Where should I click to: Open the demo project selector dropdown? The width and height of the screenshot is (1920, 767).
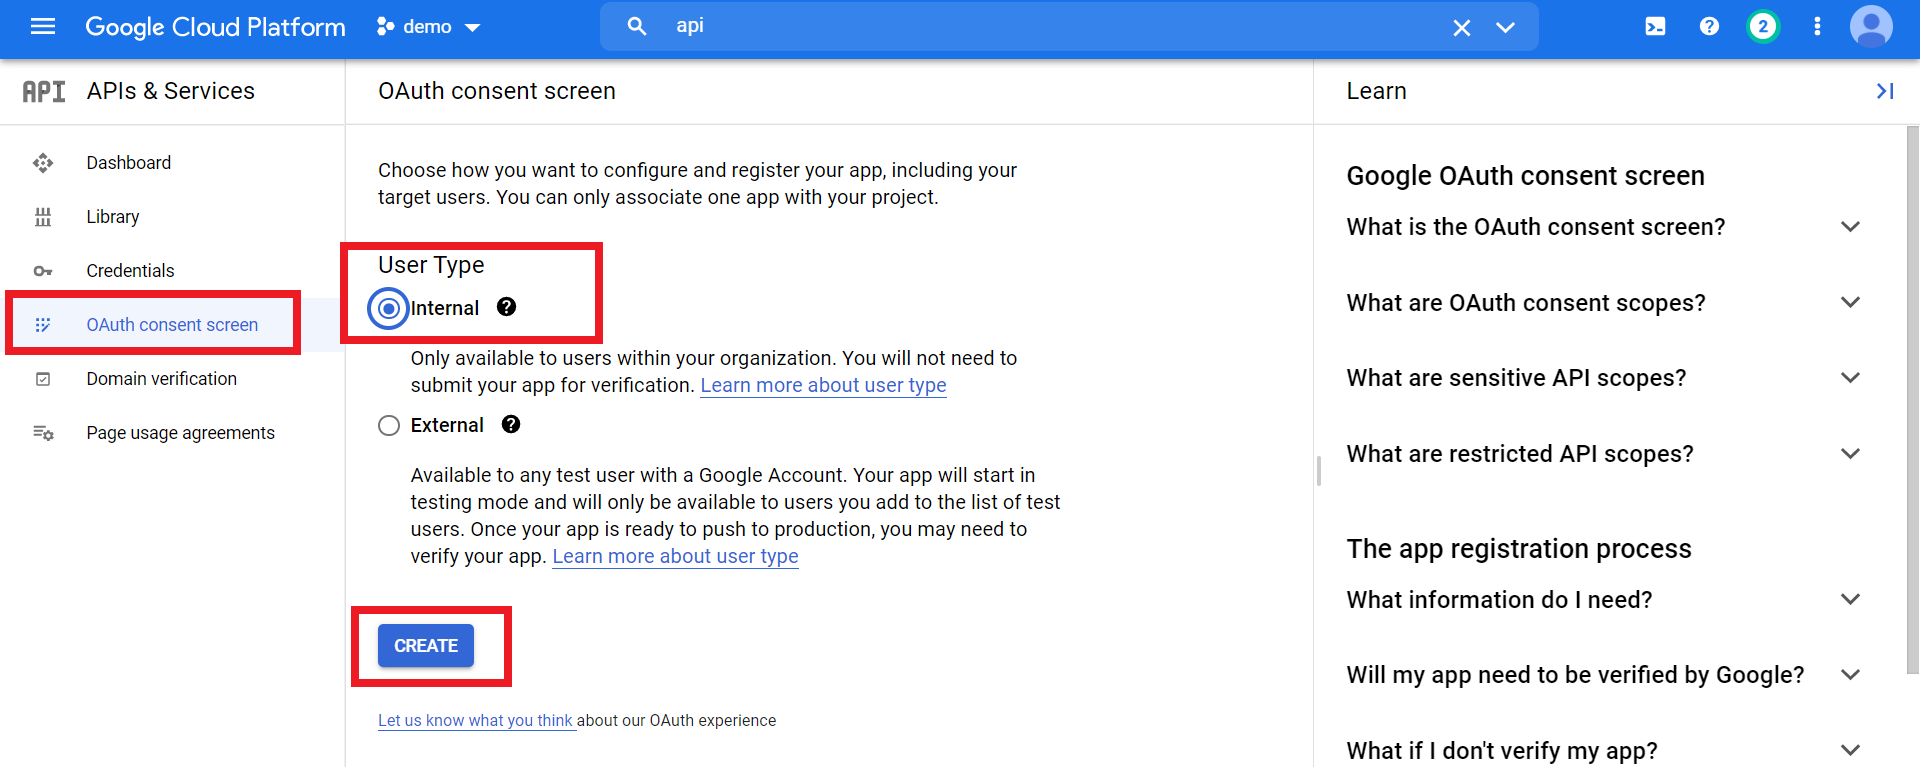429,27
